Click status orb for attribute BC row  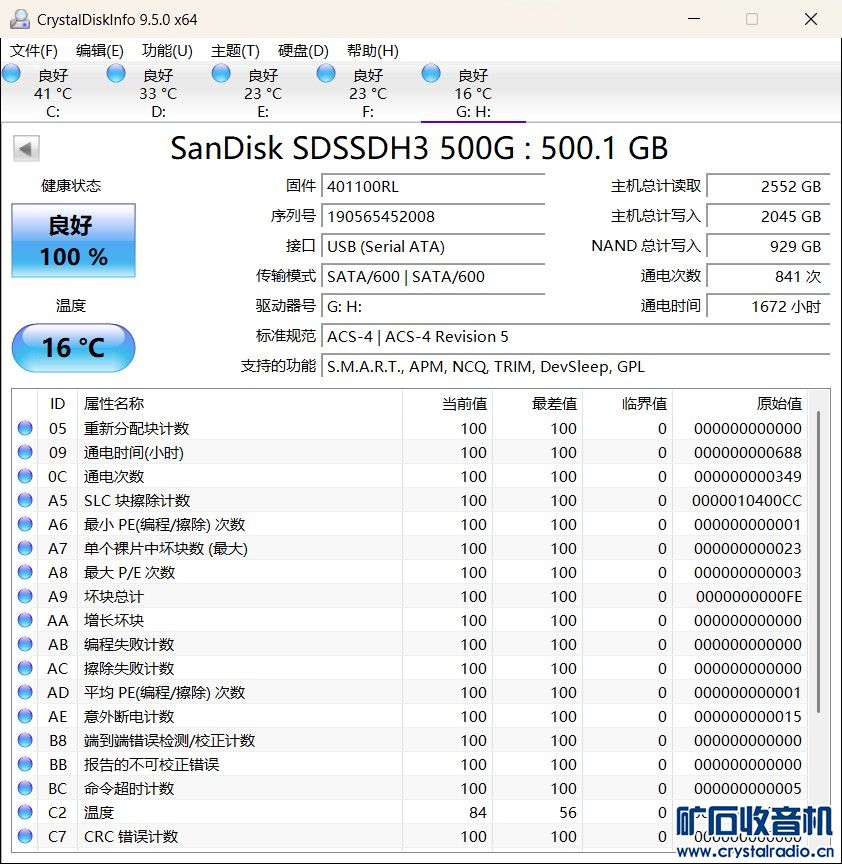(25, 789)
